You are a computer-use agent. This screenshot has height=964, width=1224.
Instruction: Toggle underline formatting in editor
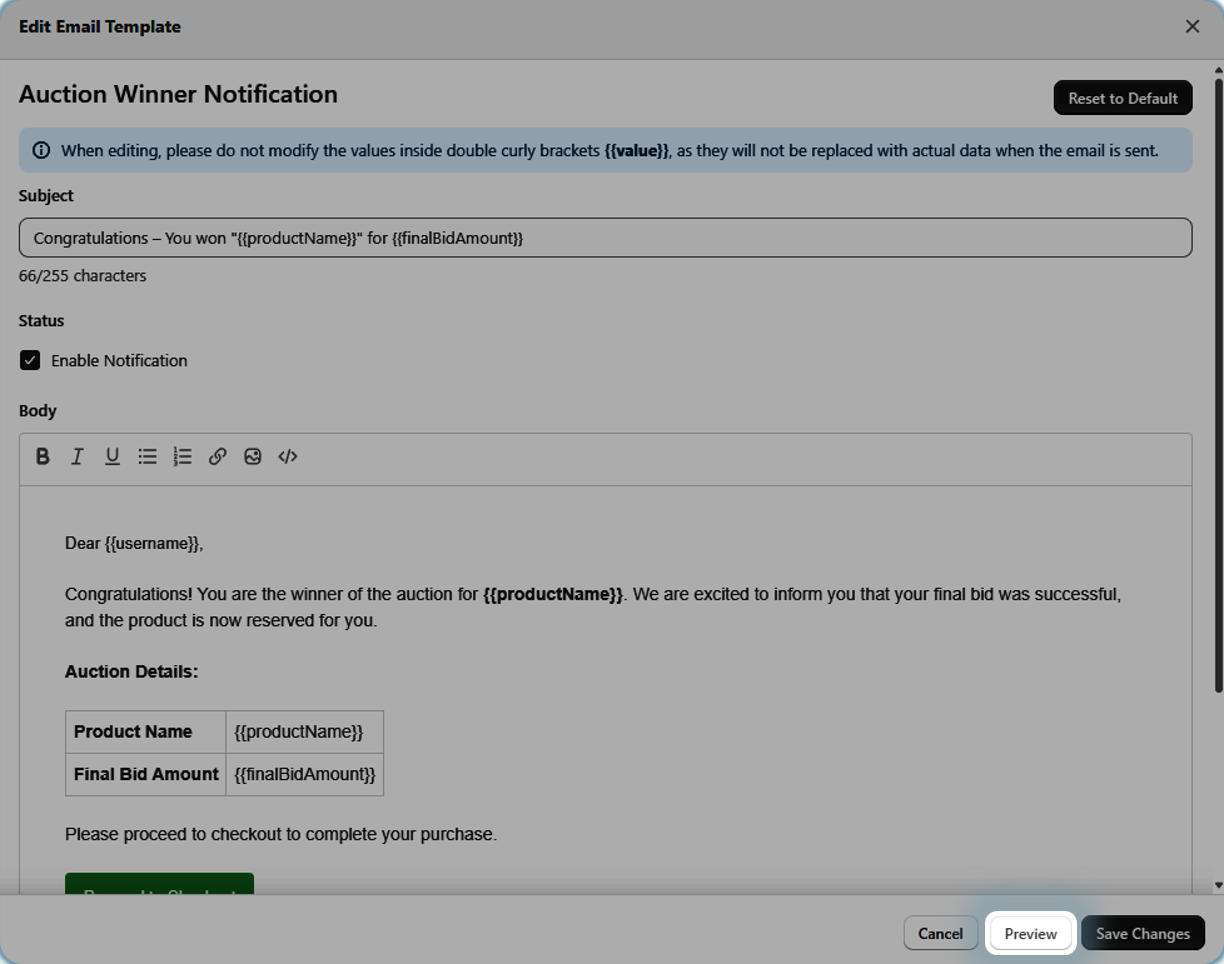tap(112, 456)
